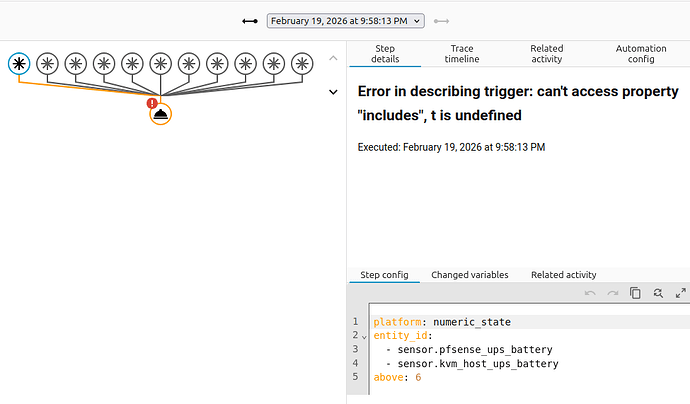Collapse the entity_id fold arrow on line 2
This screenshot has height=404, width=690.
[364, 337]
